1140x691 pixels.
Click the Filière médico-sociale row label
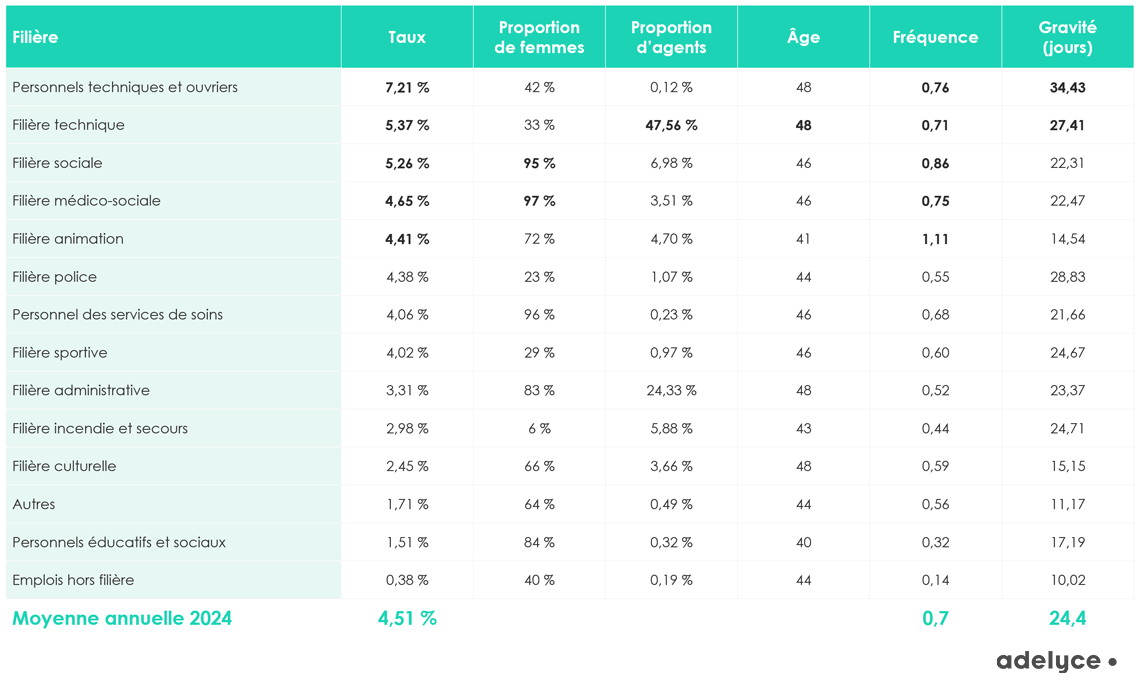86,201
